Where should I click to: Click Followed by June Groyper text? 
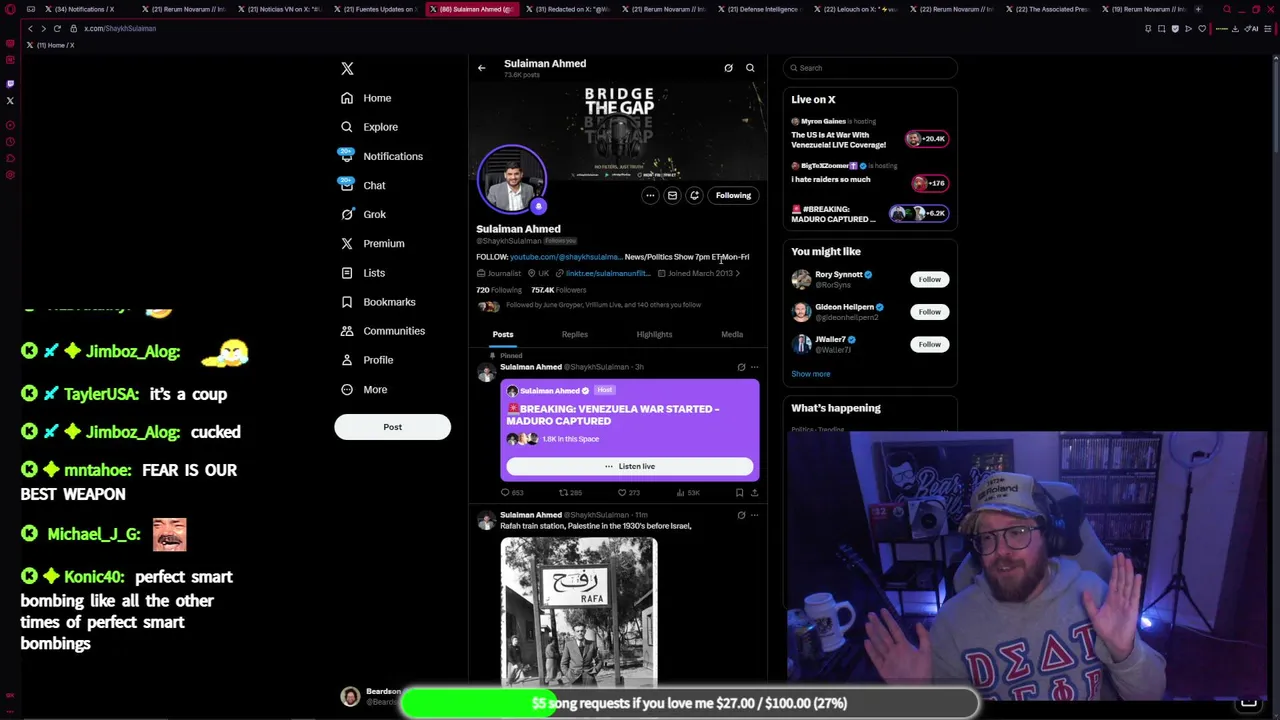603,305
